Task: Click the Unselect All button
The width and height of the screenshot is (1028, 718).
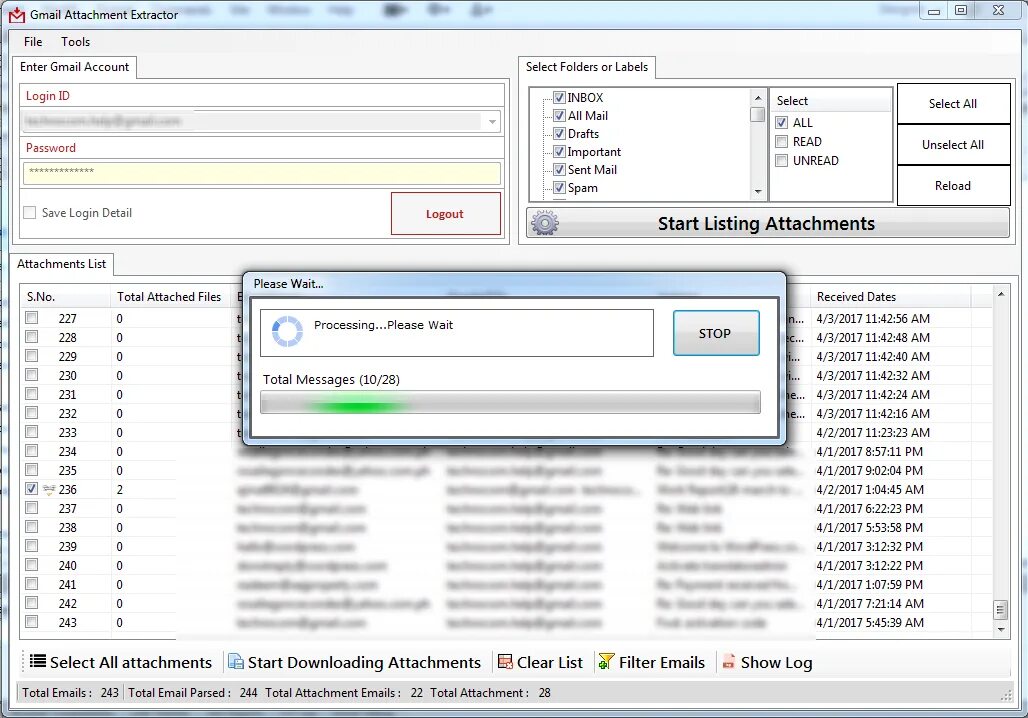Action: 953,145
